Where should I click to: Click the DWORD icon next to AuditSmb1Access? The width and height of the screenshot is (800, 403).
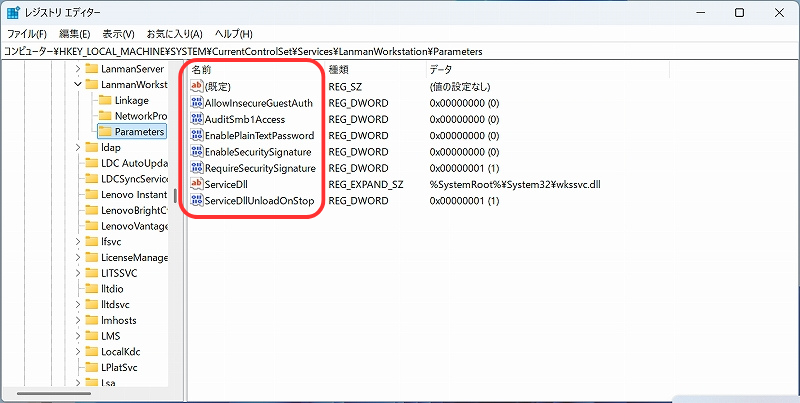tap(196, 119)
